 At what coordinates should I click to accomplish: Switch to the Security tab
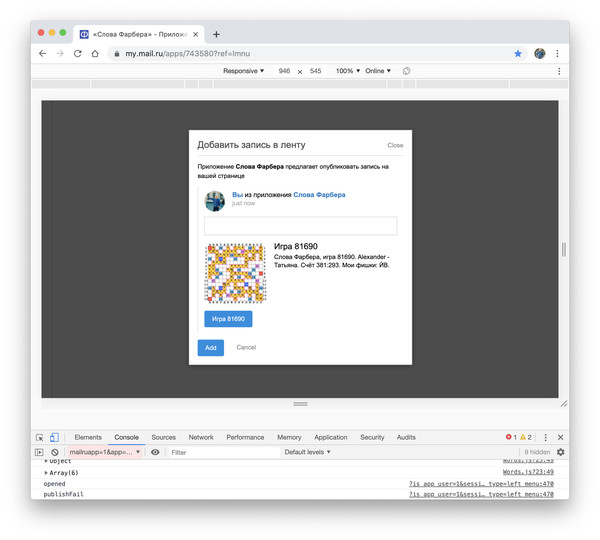click(x=372, y=437)
